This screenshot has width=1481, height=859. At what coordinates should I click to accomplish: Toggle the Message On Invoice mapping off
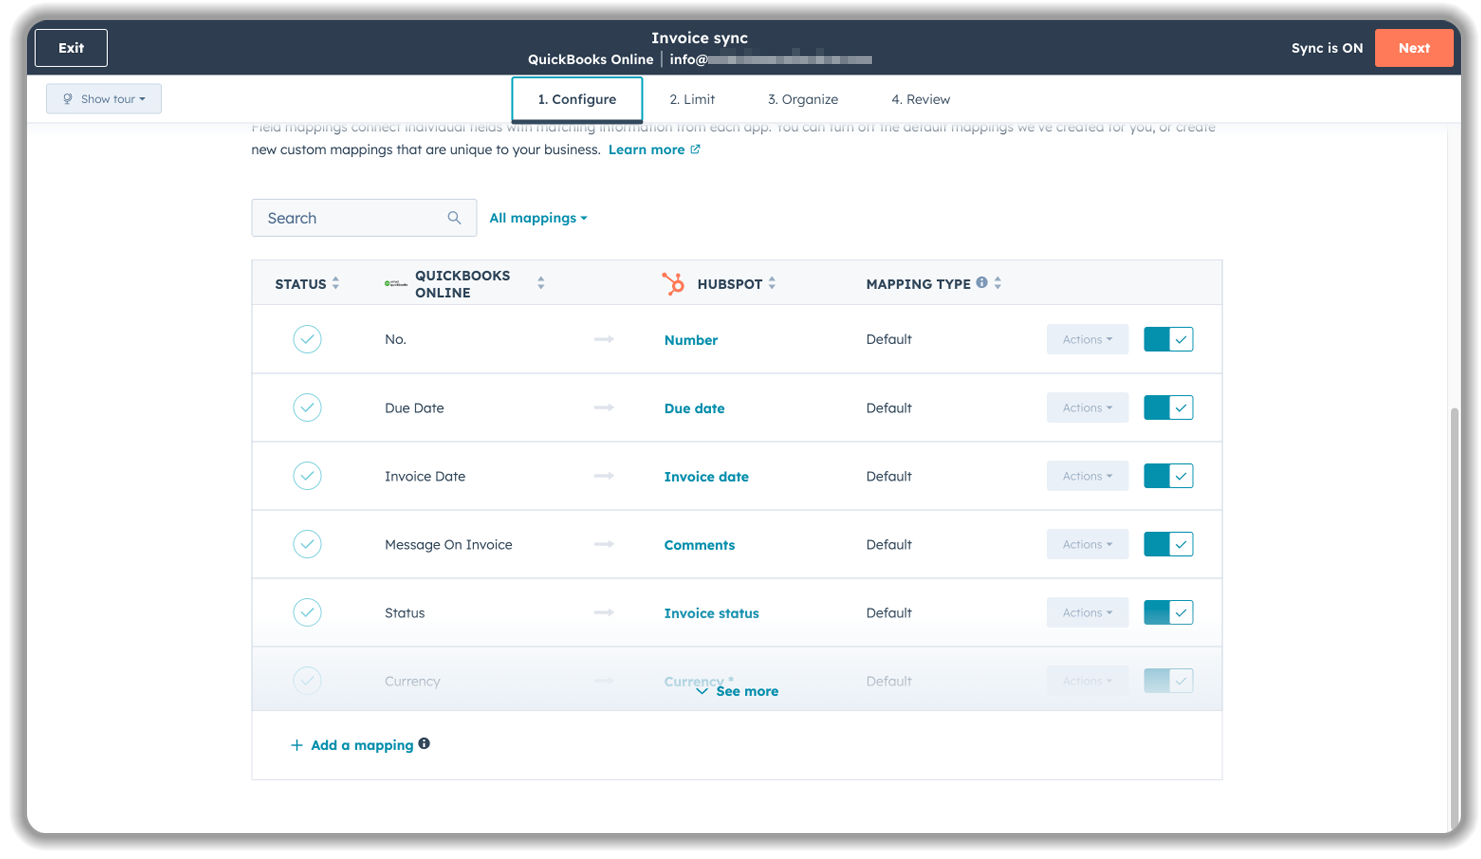pyautogui.click(x=1168, y=545)
